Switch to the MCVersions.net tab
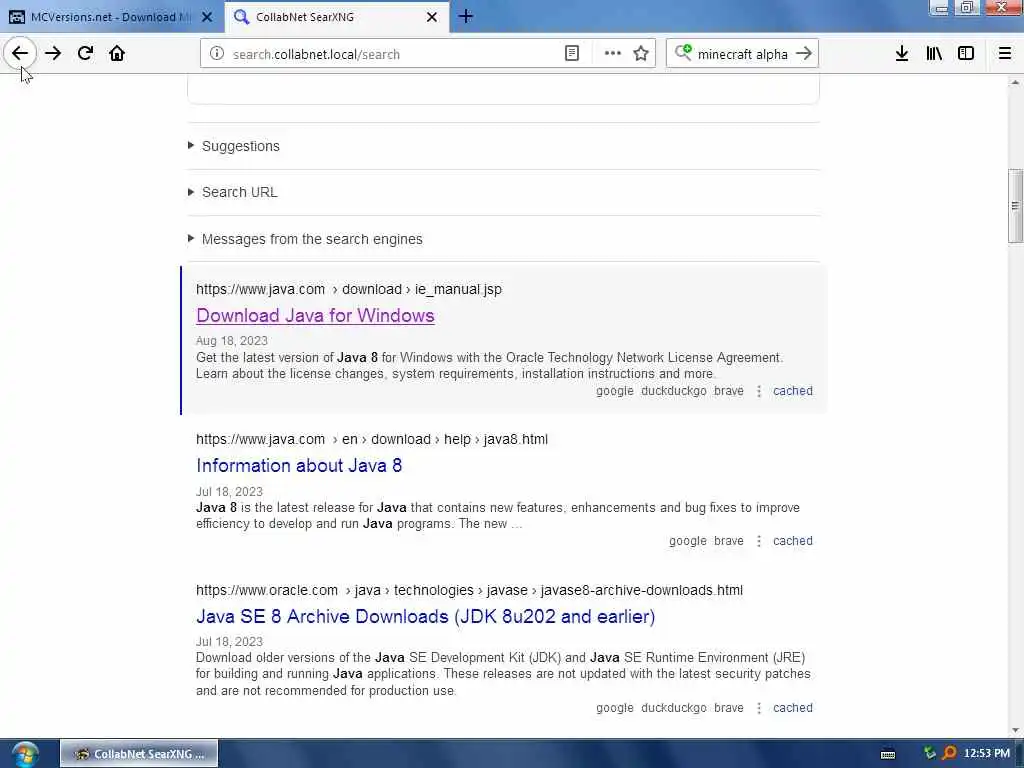The image size is (1024, 768). [111, 17]
